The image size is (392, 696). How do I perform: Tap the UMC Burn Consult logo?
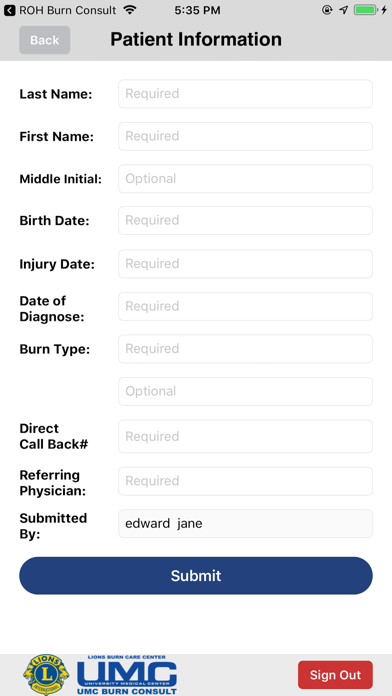(127, 674)
